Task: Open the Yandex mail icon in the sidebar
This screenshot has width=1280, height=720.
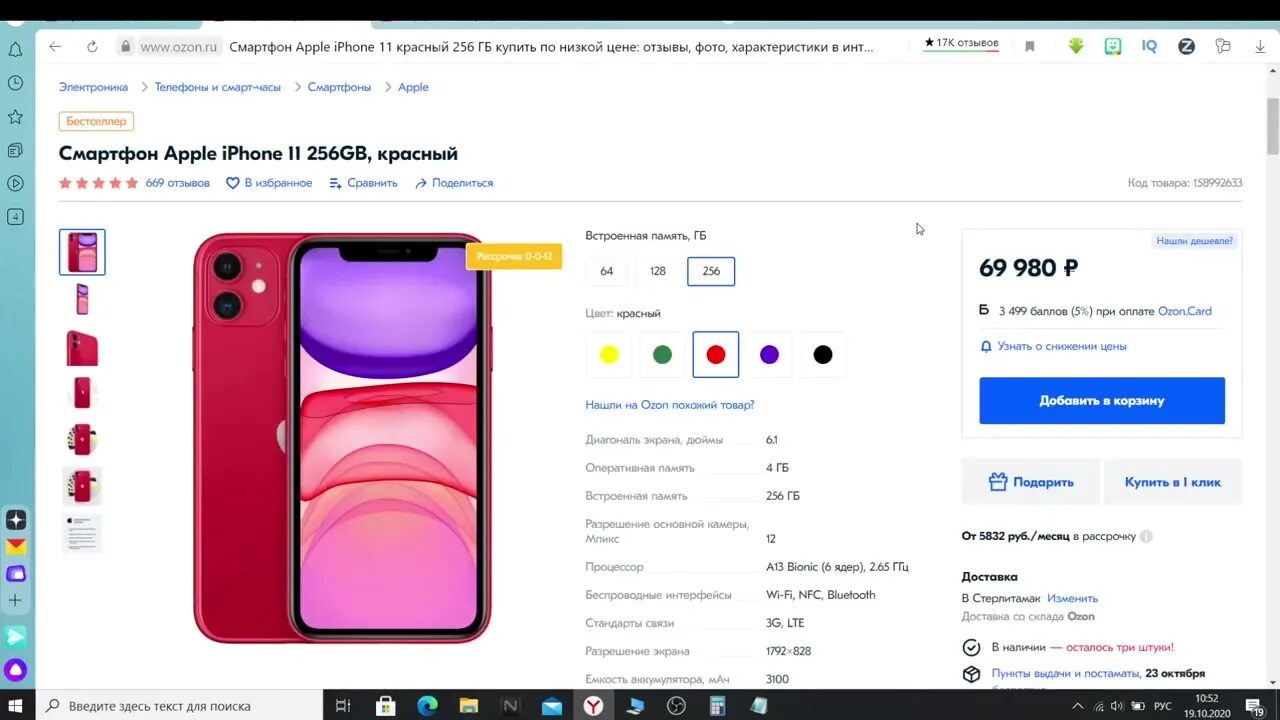Action: [15, 547]
